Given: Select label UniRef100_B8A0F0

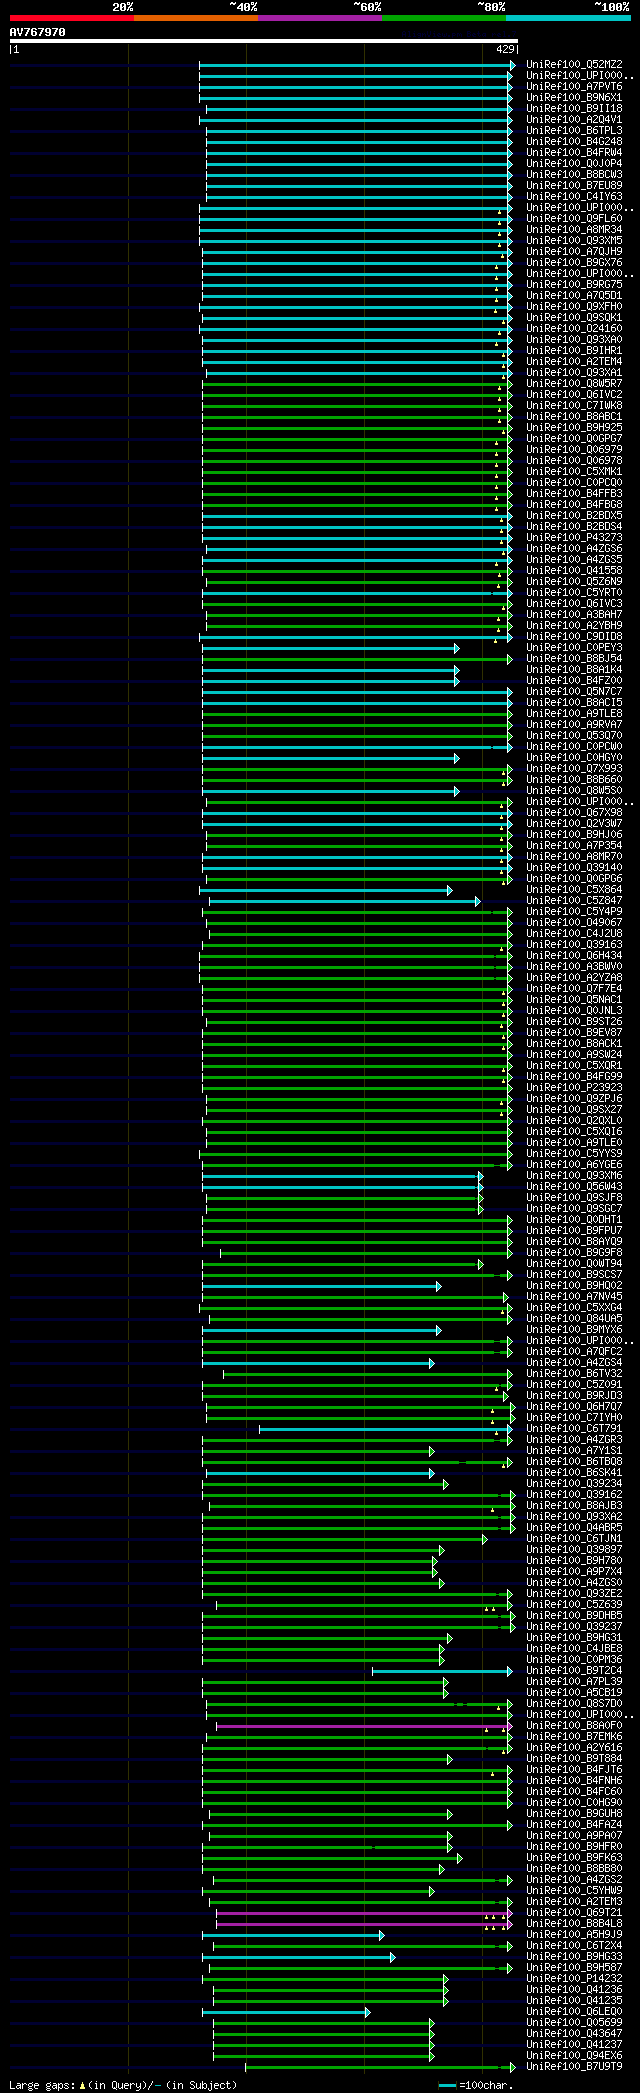Looking at the screenshot, I should coord(574,1726).
